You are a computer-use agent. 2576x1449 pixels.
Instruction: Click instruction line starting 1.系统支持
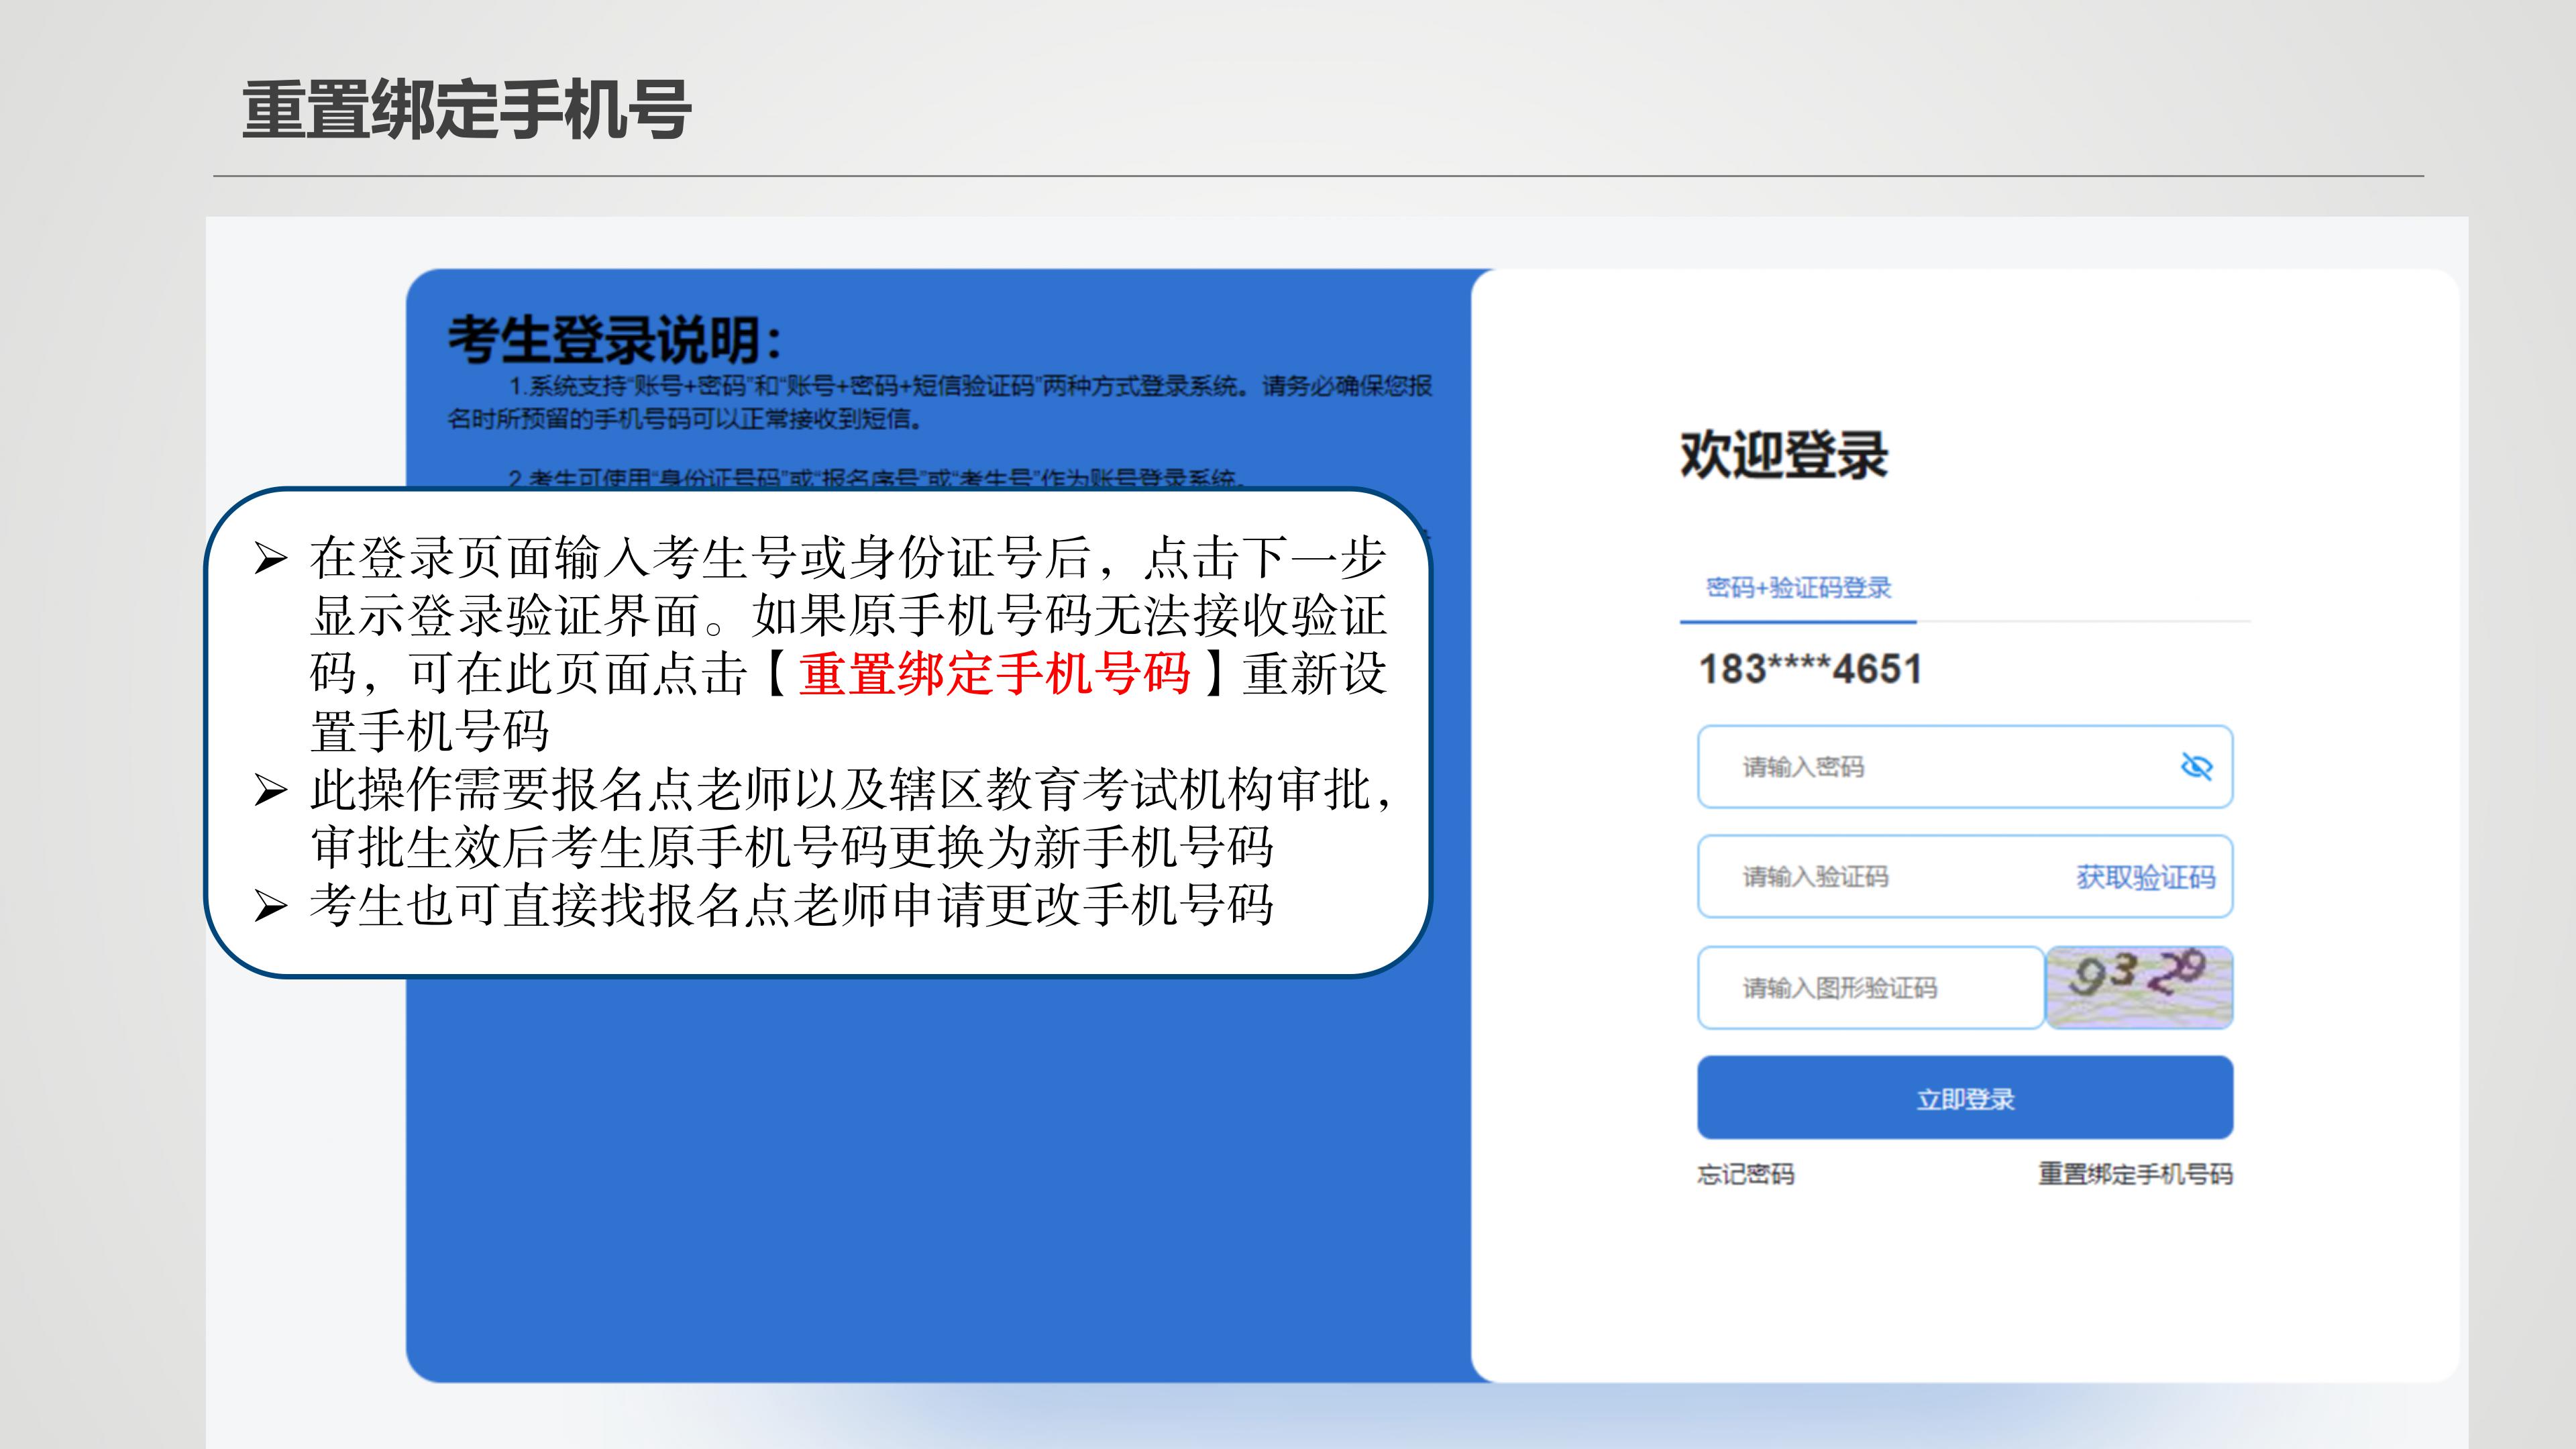(x=970, y=386)
